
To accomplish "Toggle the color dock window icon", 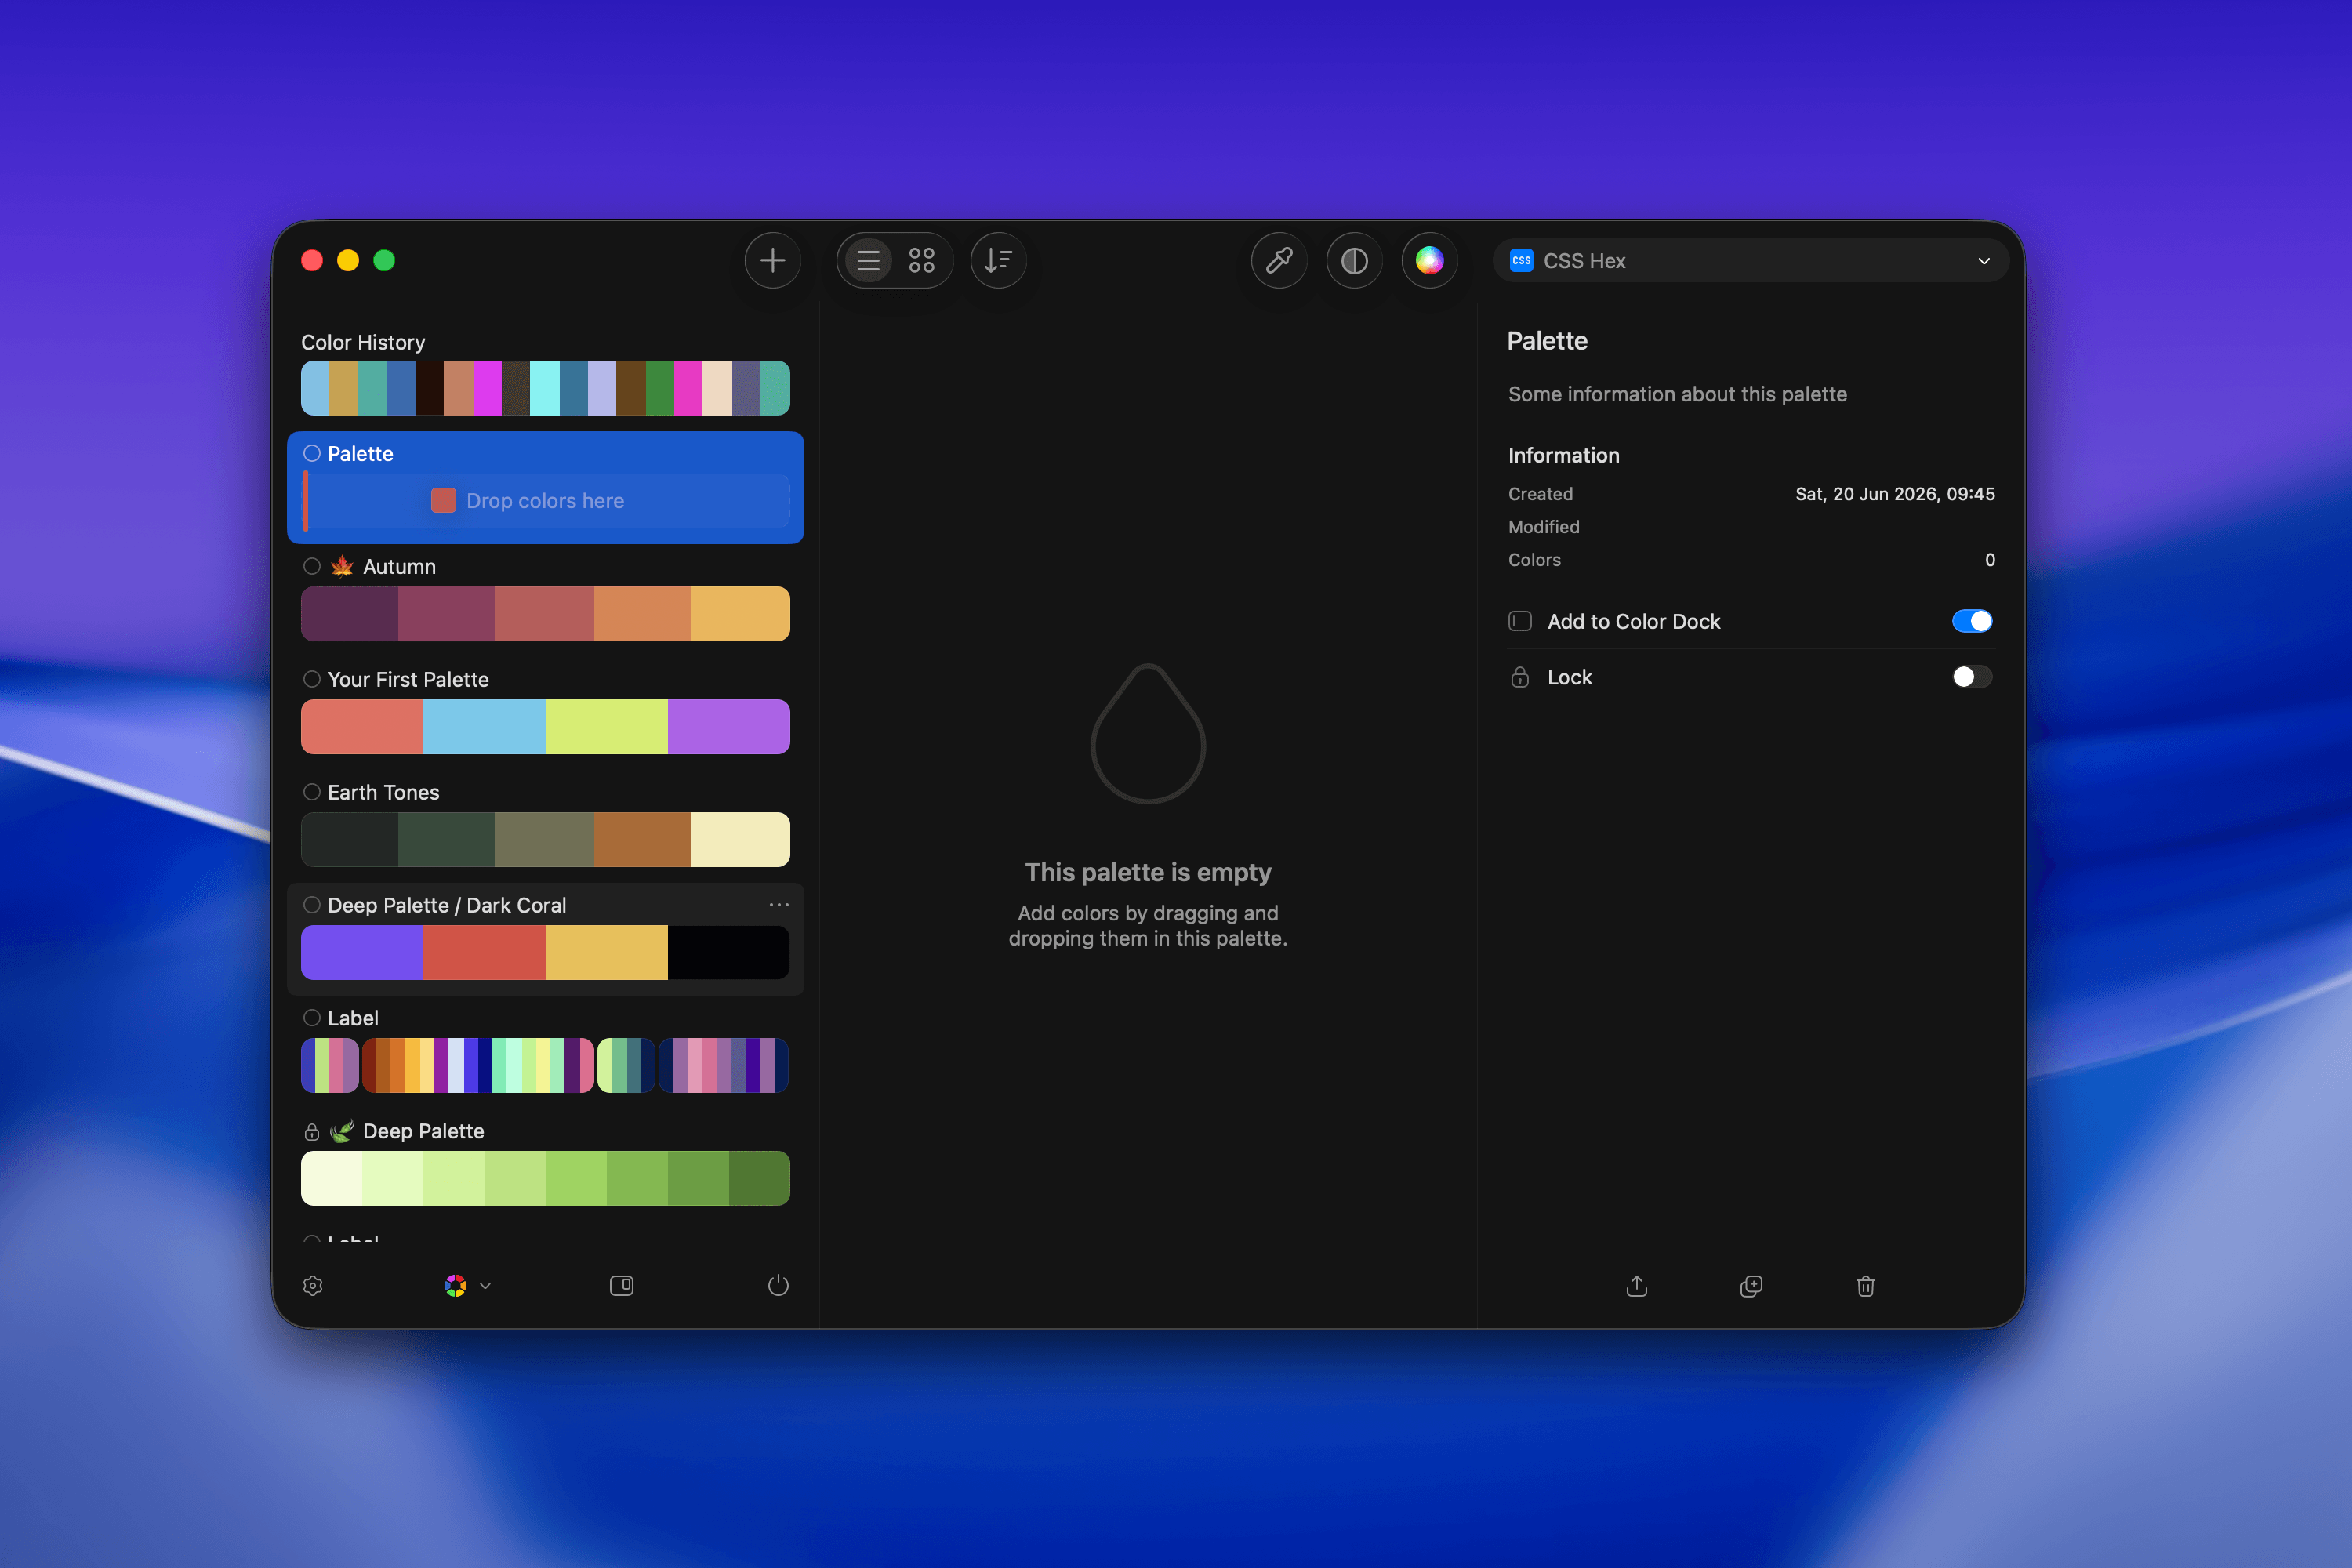I will 621,1286.
